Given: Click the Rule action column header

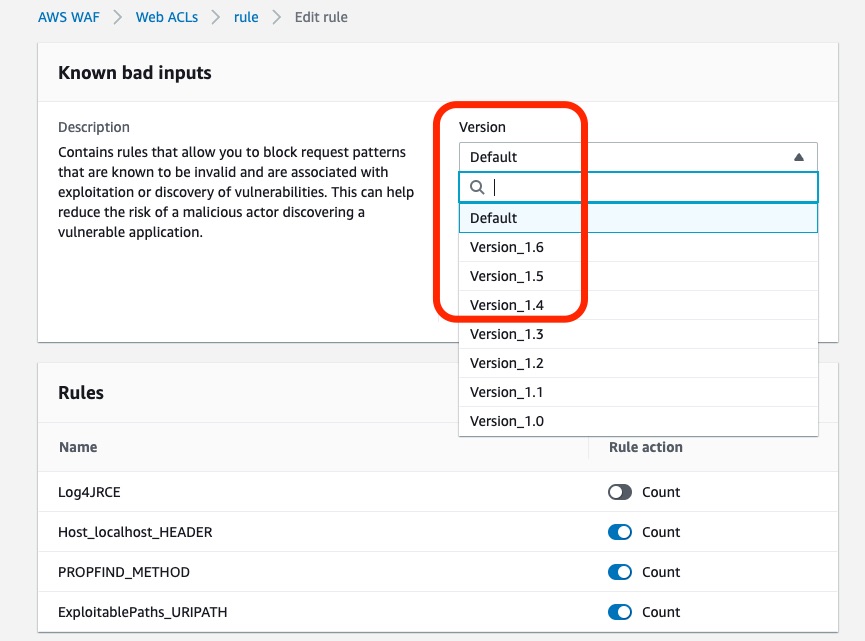Looking at the screenshot, I should [x=645, y=447].
